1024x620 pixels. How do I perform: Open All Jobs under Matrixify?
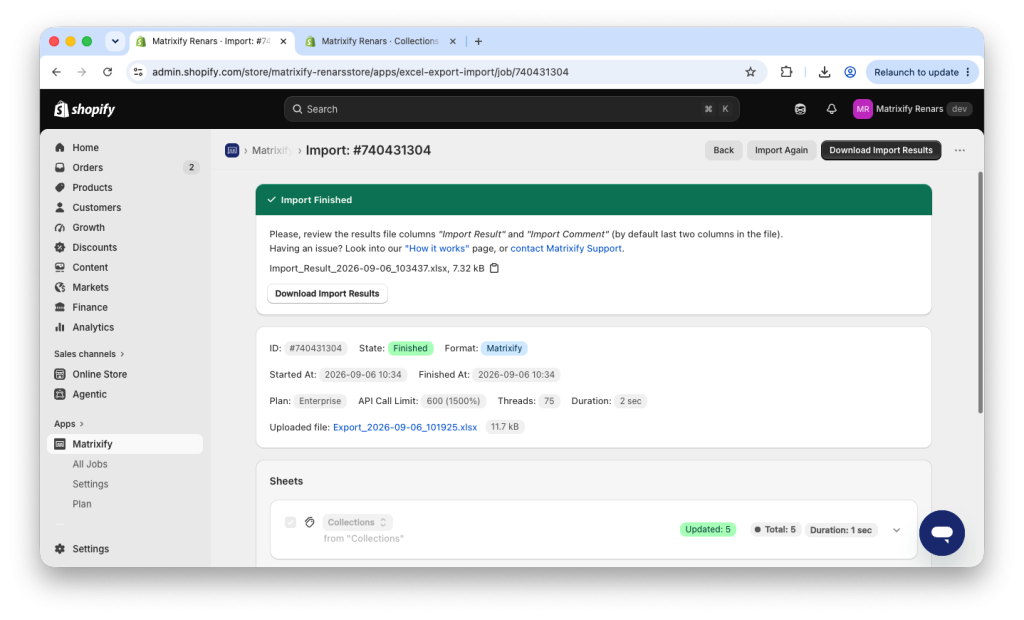click(x=89, y=464)
